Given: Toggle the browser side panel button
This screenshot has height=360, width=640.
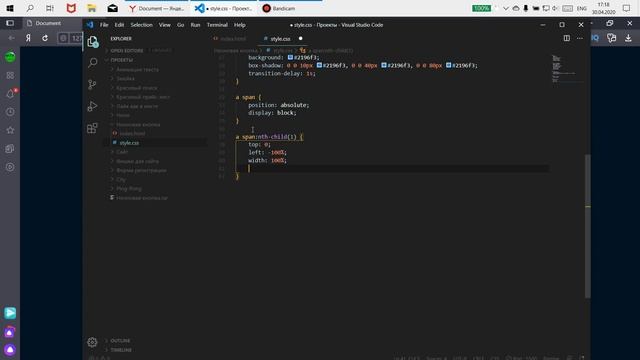Looking at the screenshot, I should click(x=10, y=23).
